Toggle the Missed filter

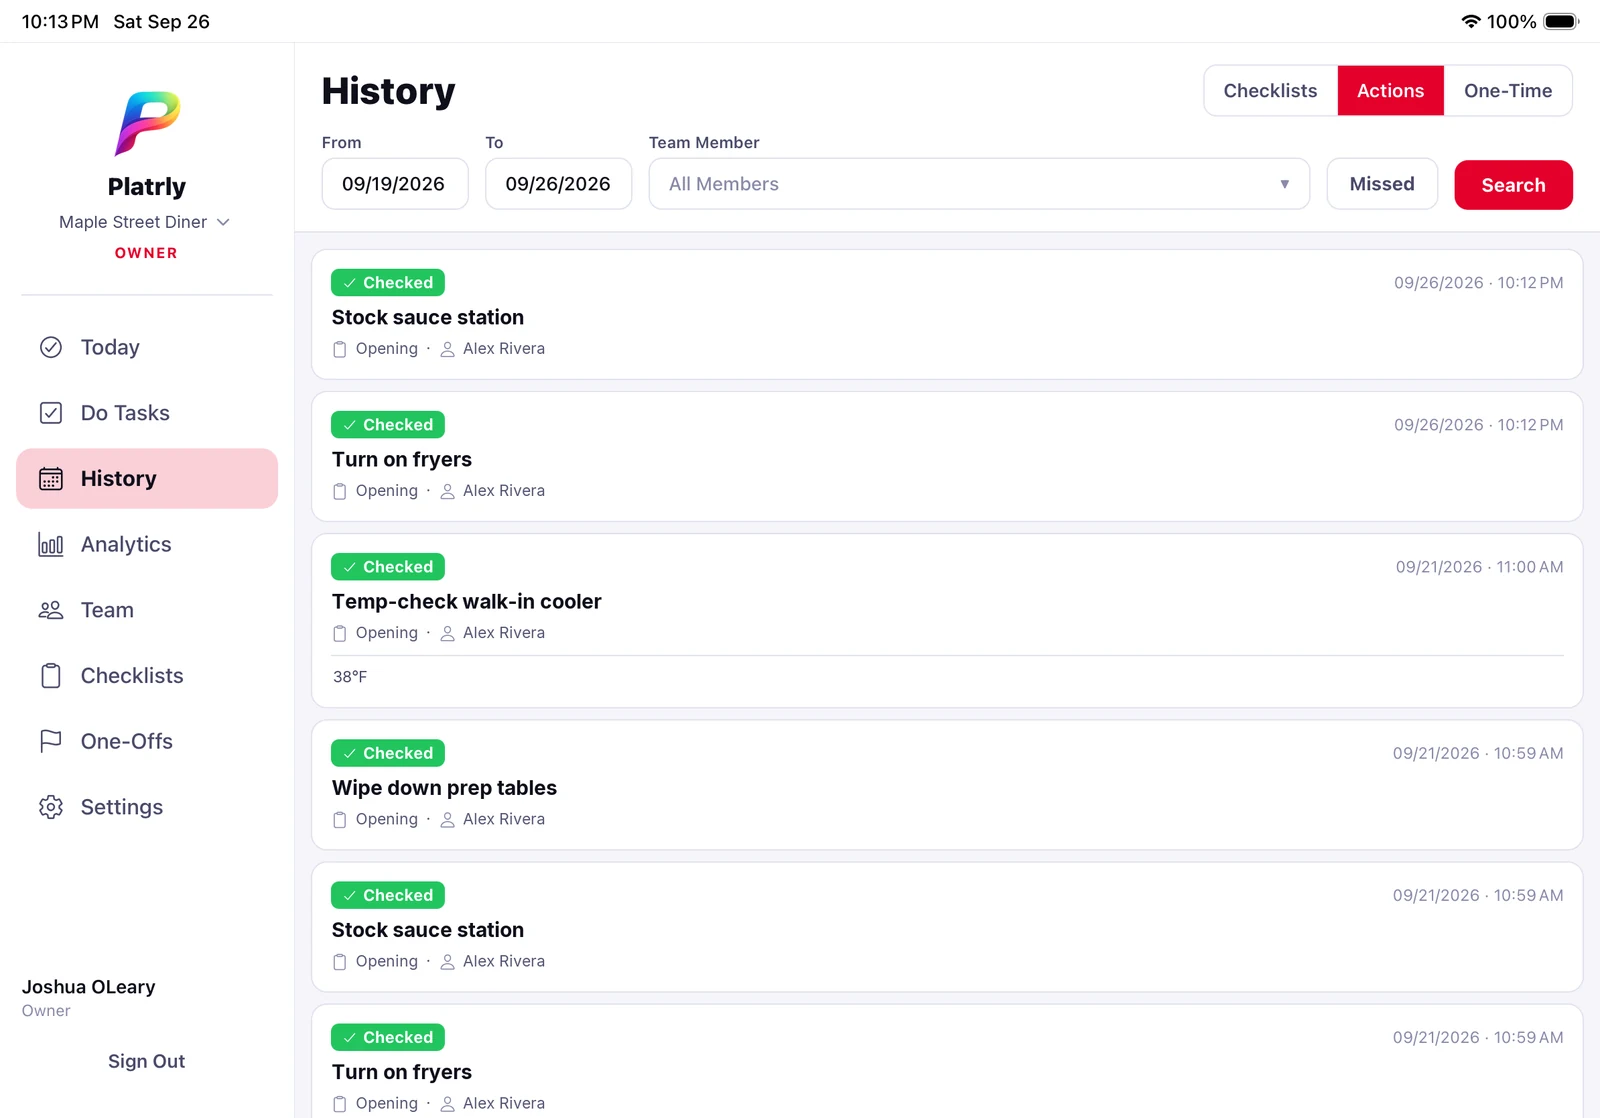(x=1382, y=184)
